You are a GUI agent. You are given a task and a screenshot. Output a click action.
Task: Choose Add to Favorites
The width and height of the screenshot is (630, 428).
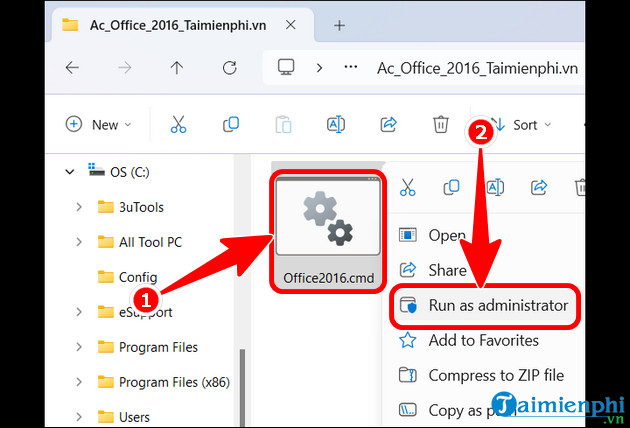click(469, 340)
